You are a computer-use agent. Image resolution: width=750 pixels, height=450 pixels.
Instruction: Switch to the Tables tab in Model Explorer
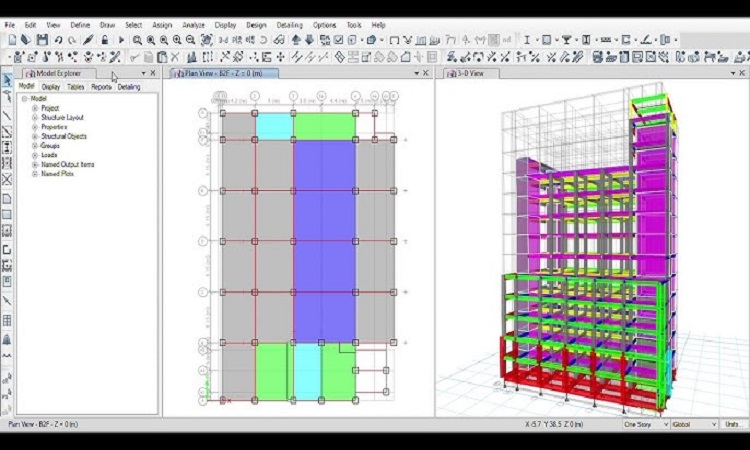coord(76,87)
